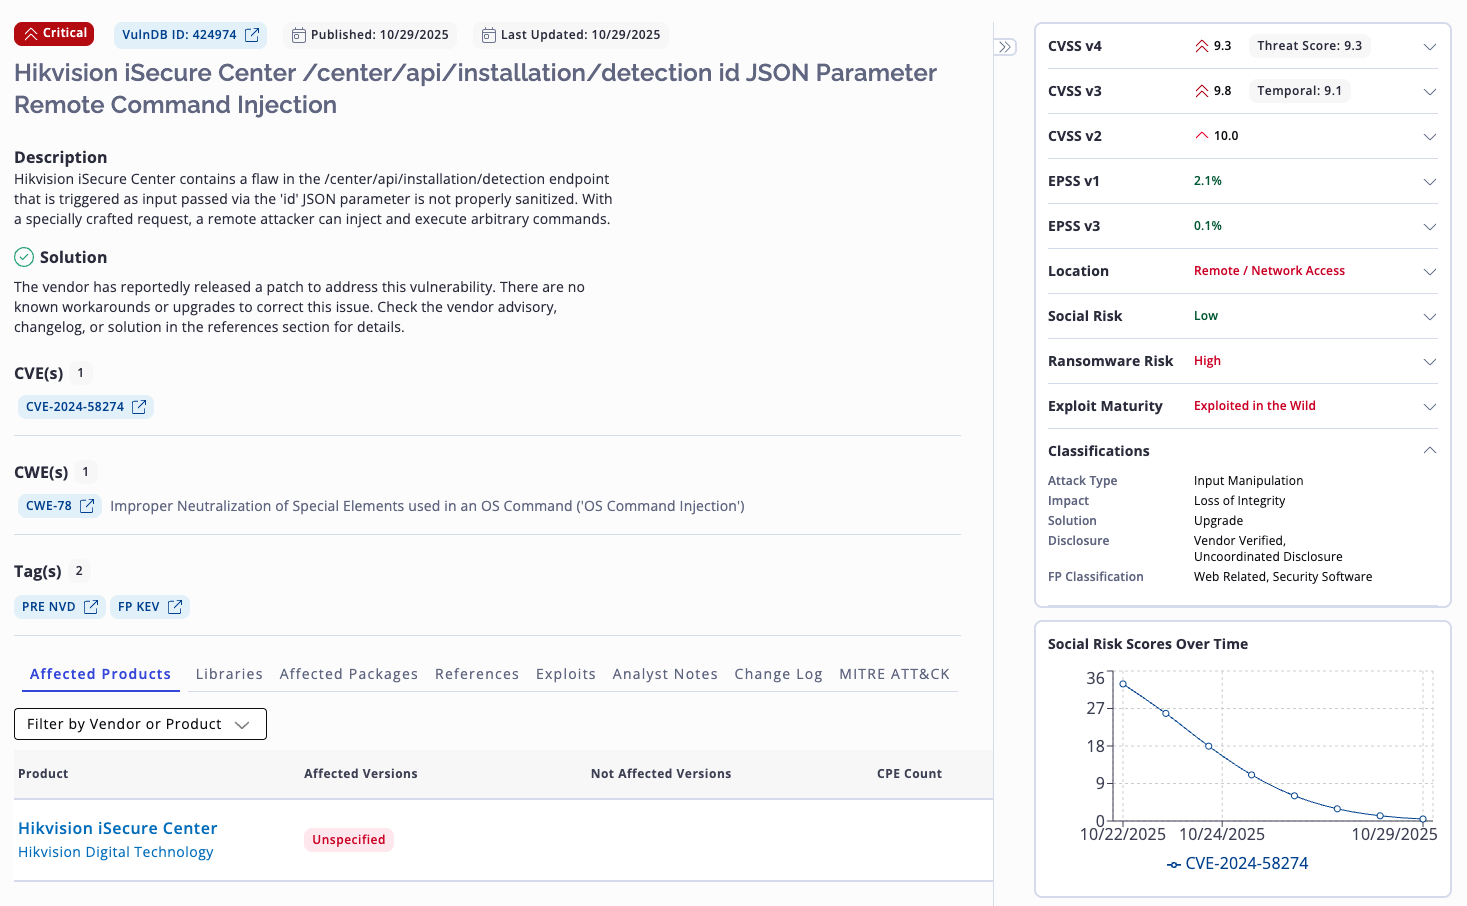Click PRE NVD tag external link icon
The height and width of the screenshot is (906, 1467).
[x=91, y=607]
